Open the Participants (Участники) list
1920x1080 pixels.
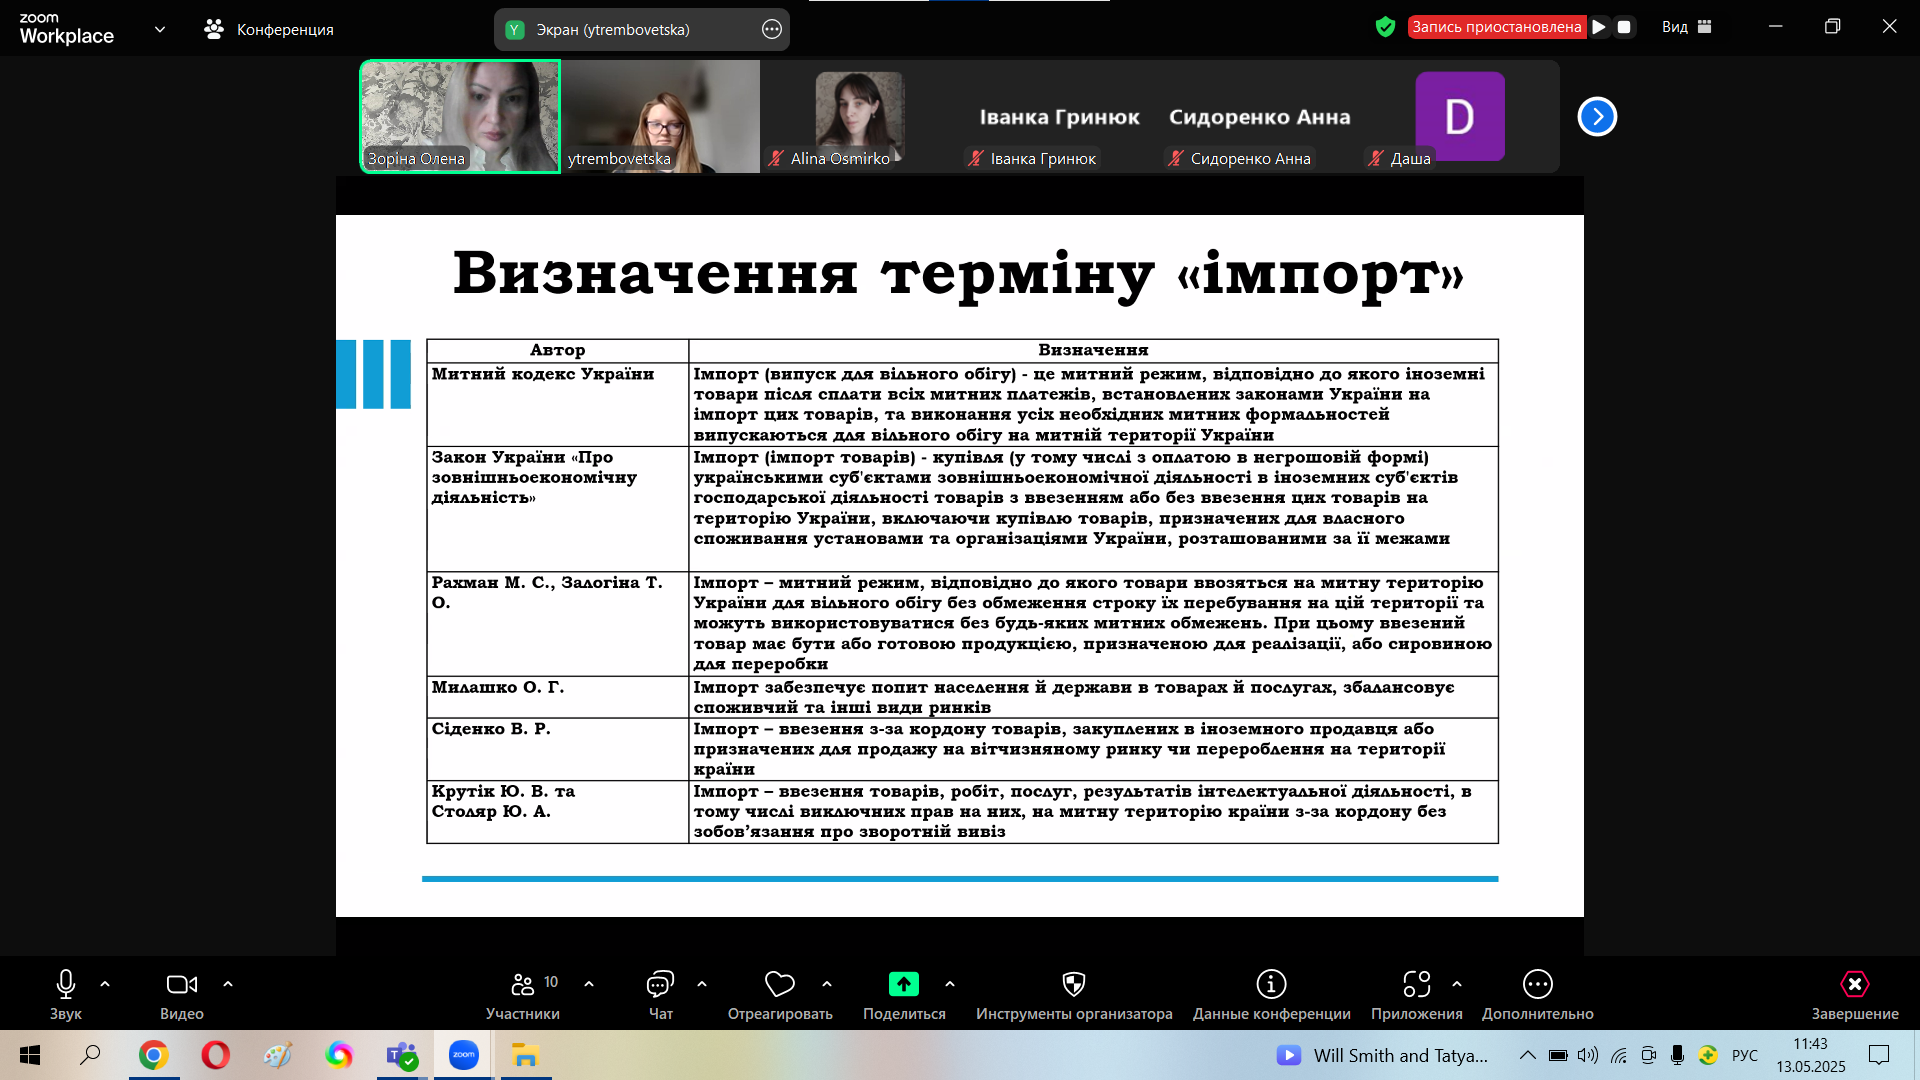point(522,985)
